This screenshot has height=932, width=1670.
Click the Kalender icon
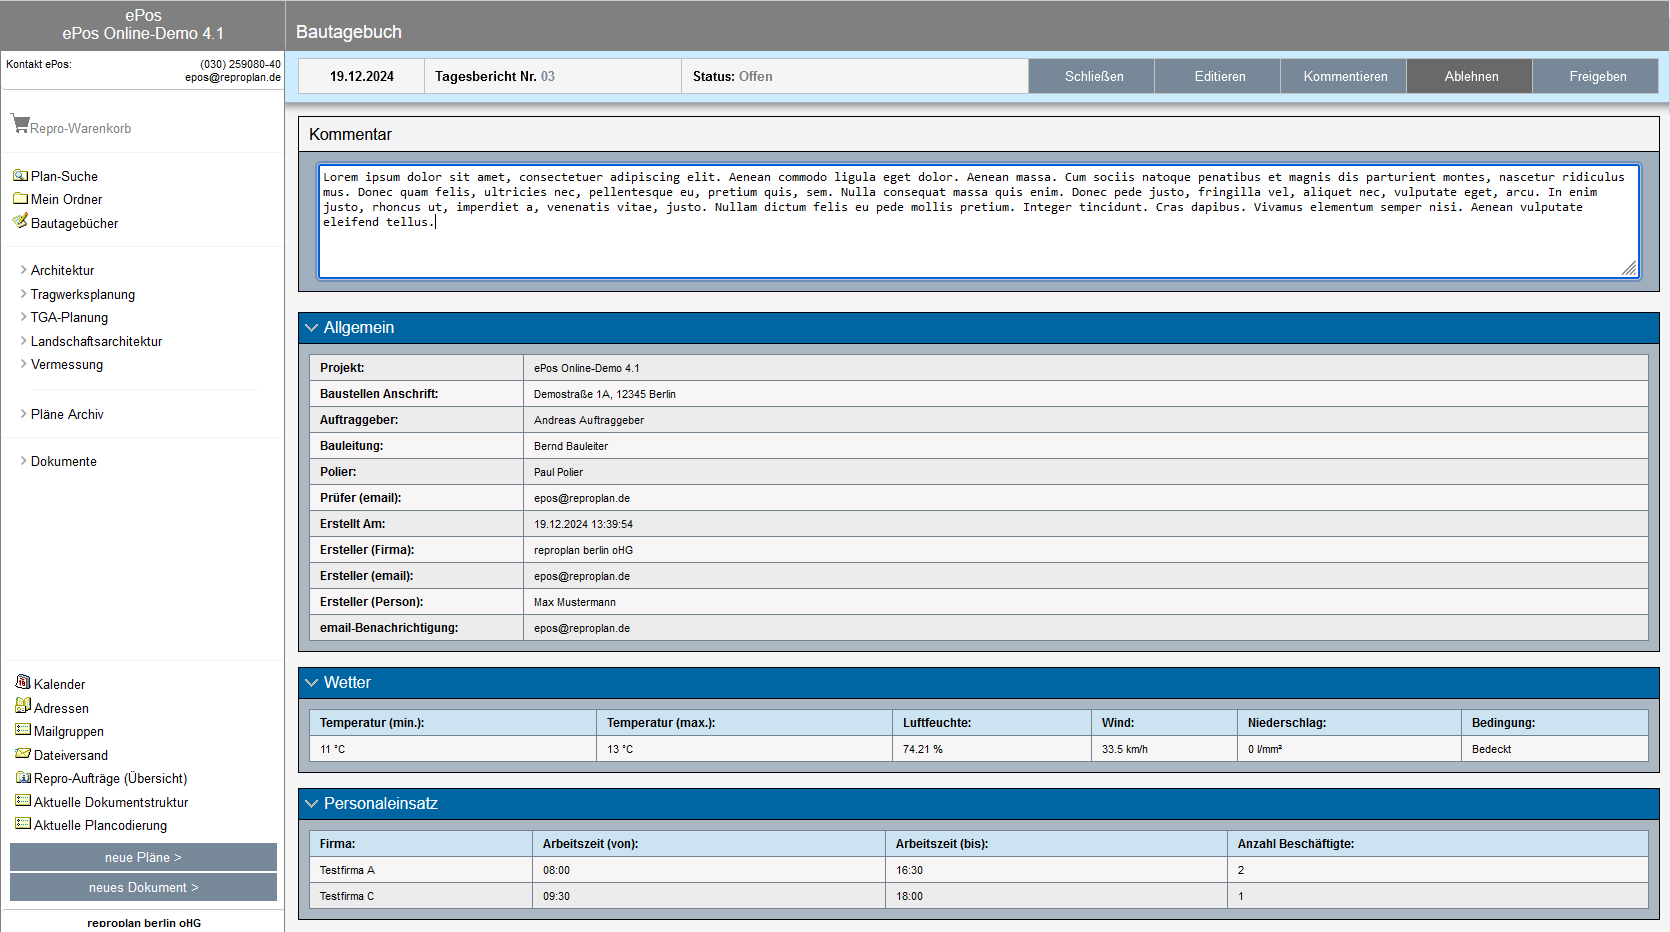click(23, 682)
